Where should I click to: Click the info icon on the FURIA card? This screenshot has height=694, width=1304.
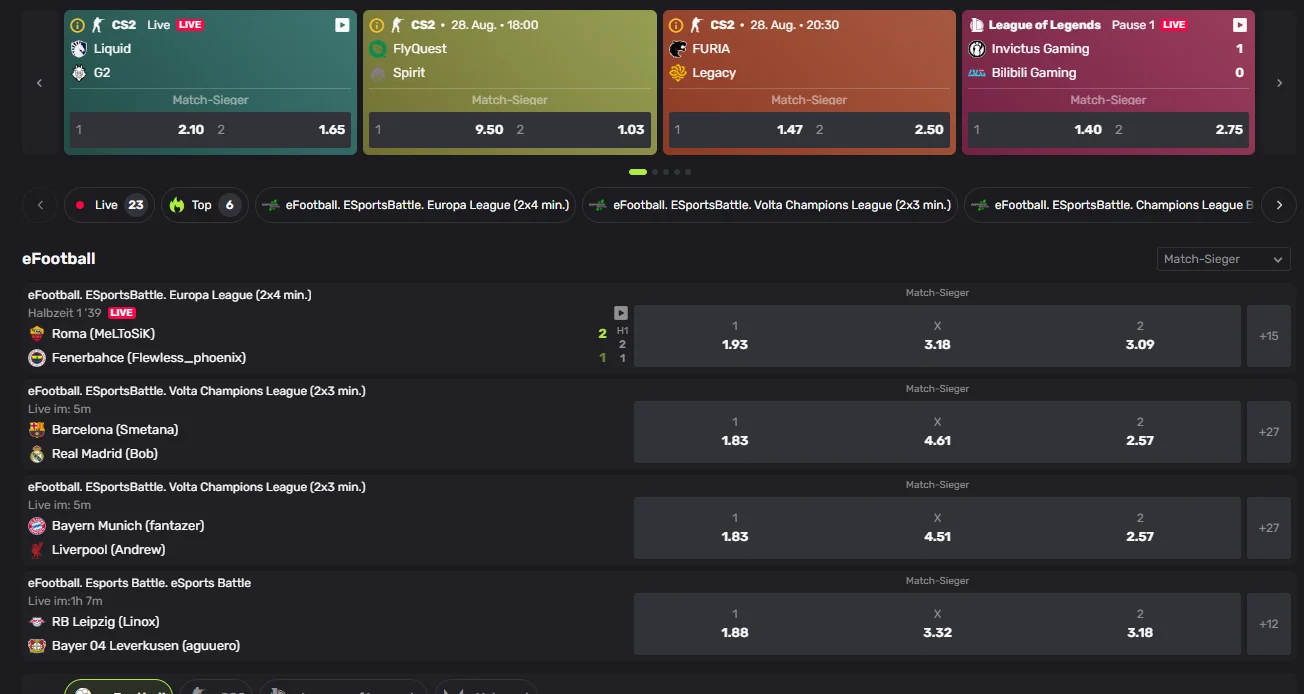[x=676, y=25]
